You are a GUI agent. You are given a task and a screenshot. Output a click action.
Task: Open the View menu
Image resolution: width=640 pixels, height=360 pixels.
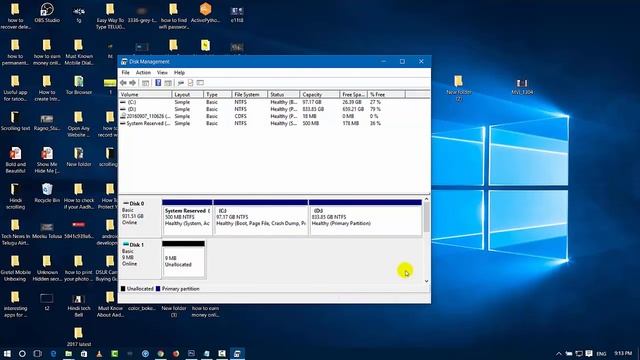(162, 73)
